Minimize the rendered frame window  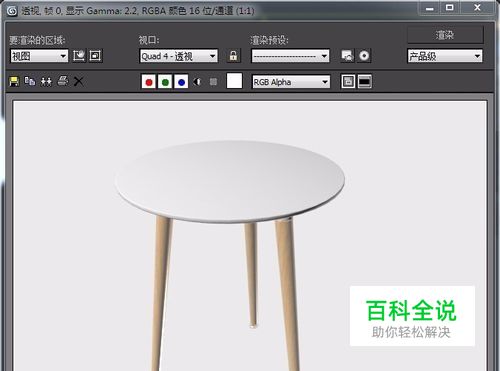pos(430,8)
